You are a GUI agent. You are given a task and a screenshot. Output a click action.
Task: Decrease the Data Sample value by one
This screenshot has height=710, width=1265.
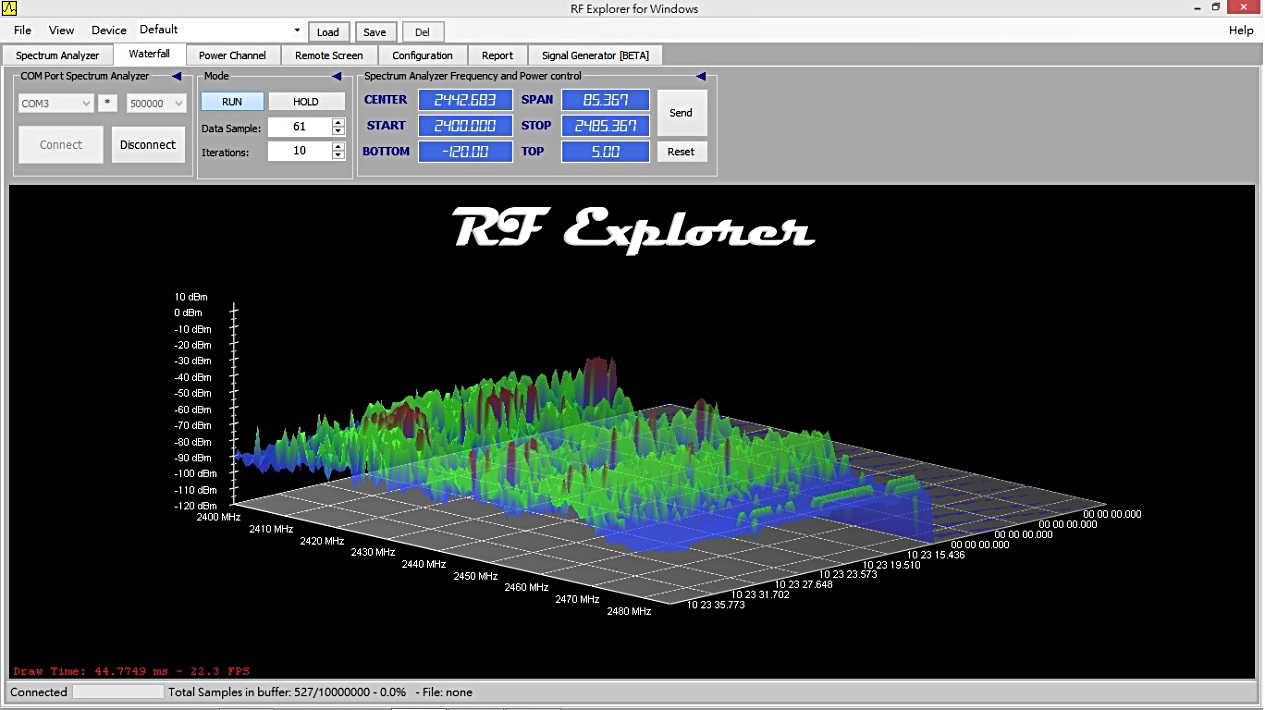(x=338, y=131)
